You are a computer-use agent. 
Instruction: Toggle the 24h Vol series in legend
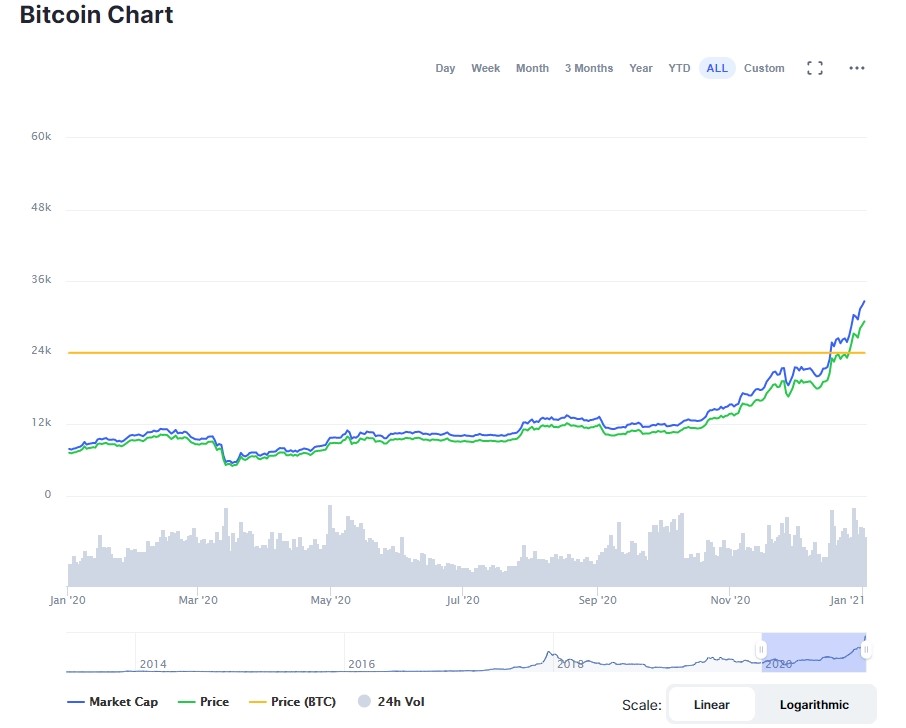391,702
